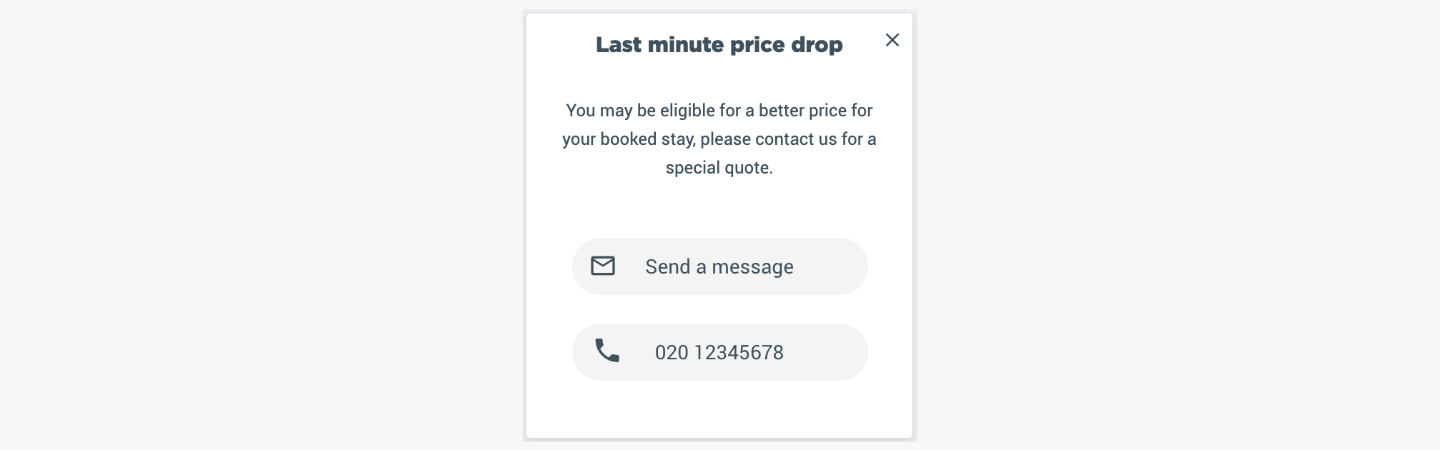Click empty space between the two contact buttons
This screenshot has width=1440, height=450.
(x=720, y=309)
